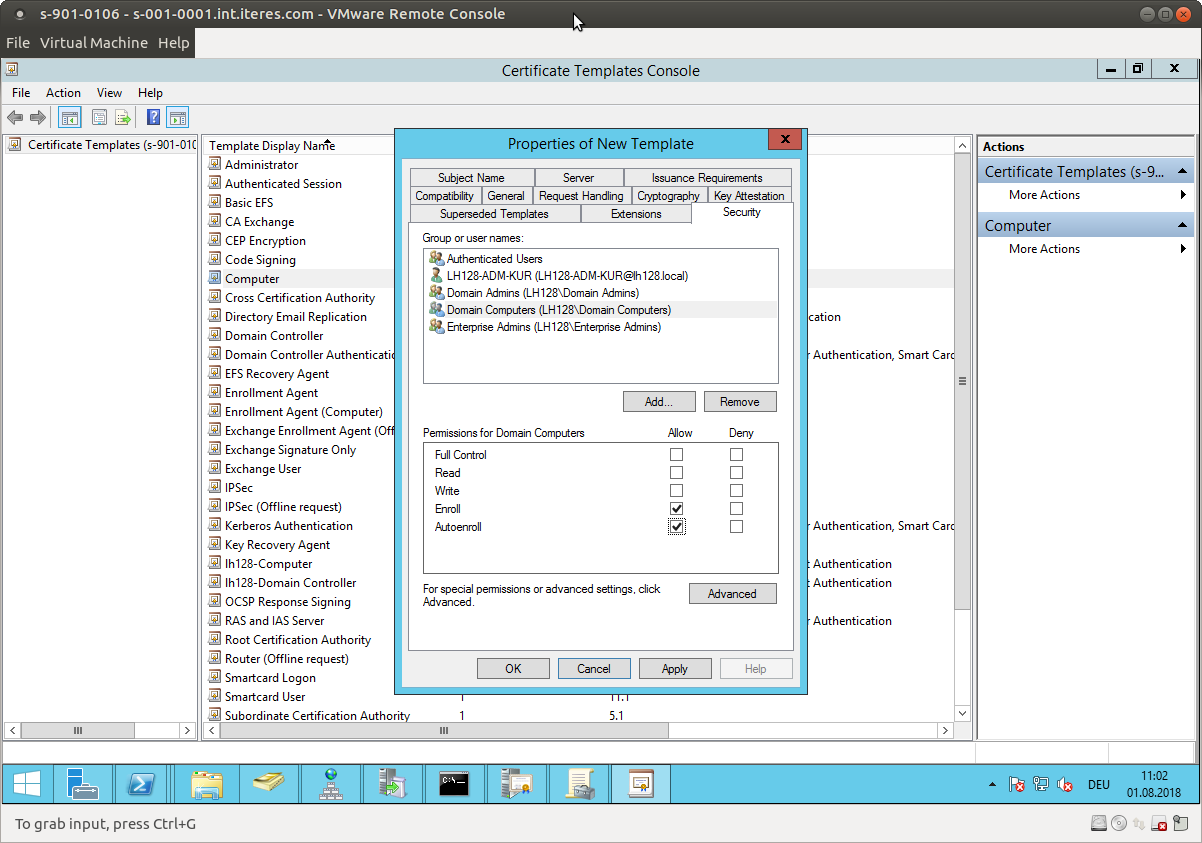The image size is (1202, 843).
Task: Click the VMware network adapter status icon
Action: click(x=1139, y=824)
